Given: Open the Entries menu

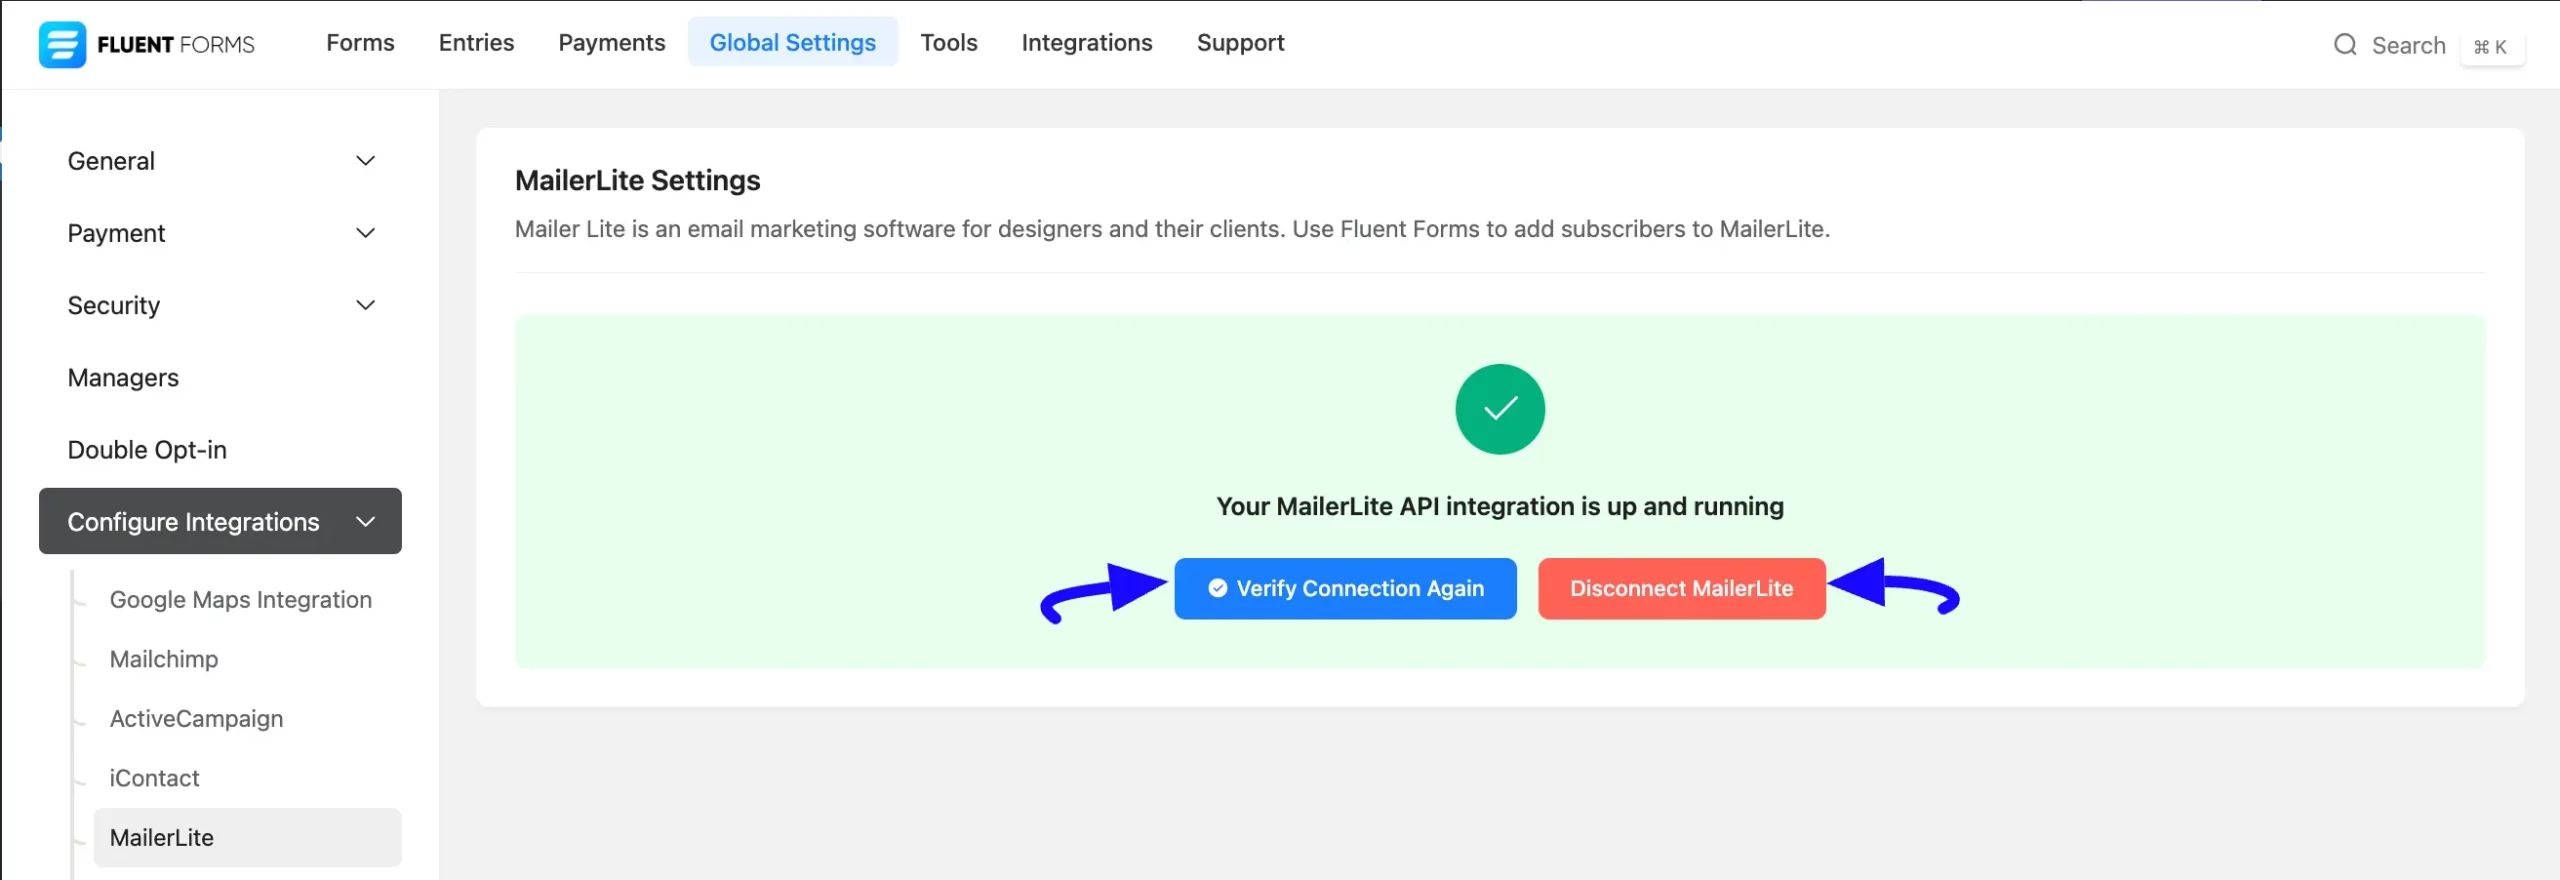Looking at the screenshot, I should tap(476, 43).
